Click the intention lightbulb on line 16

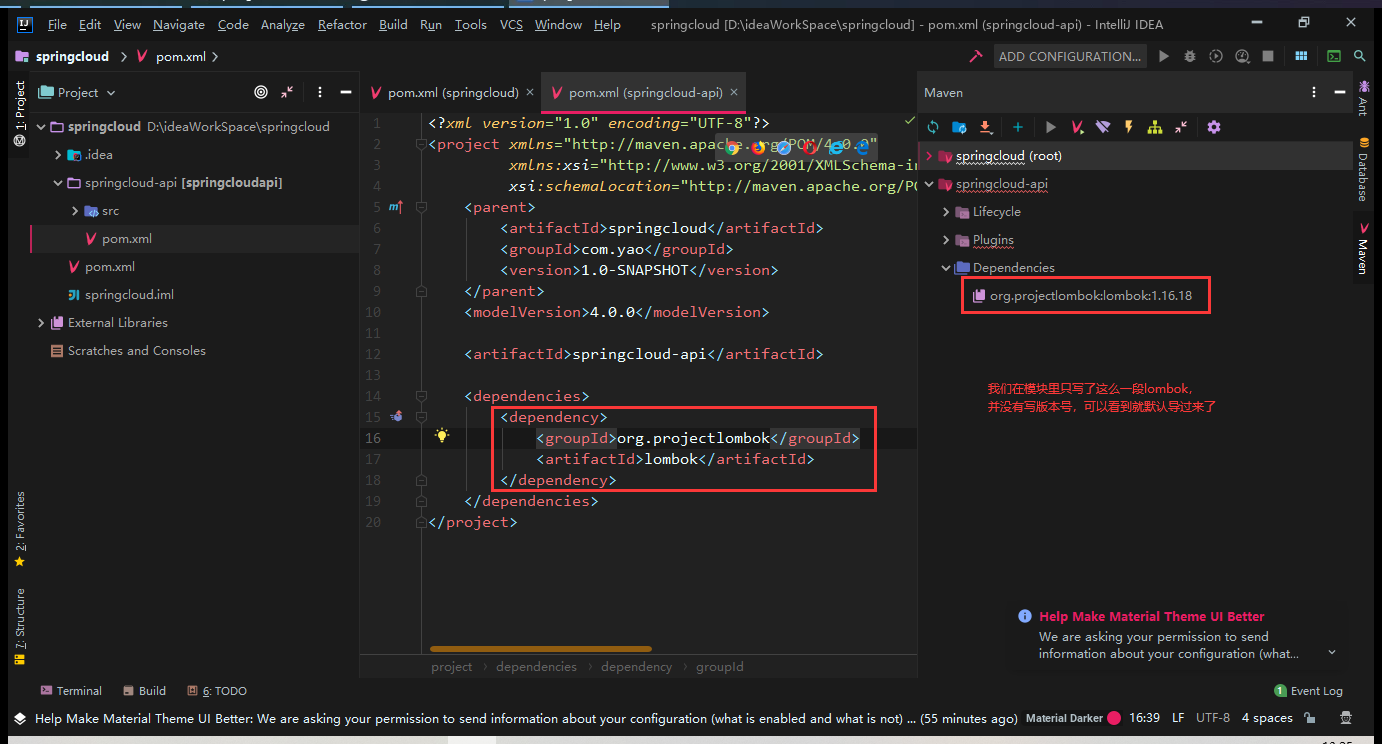tap(441, 436)
